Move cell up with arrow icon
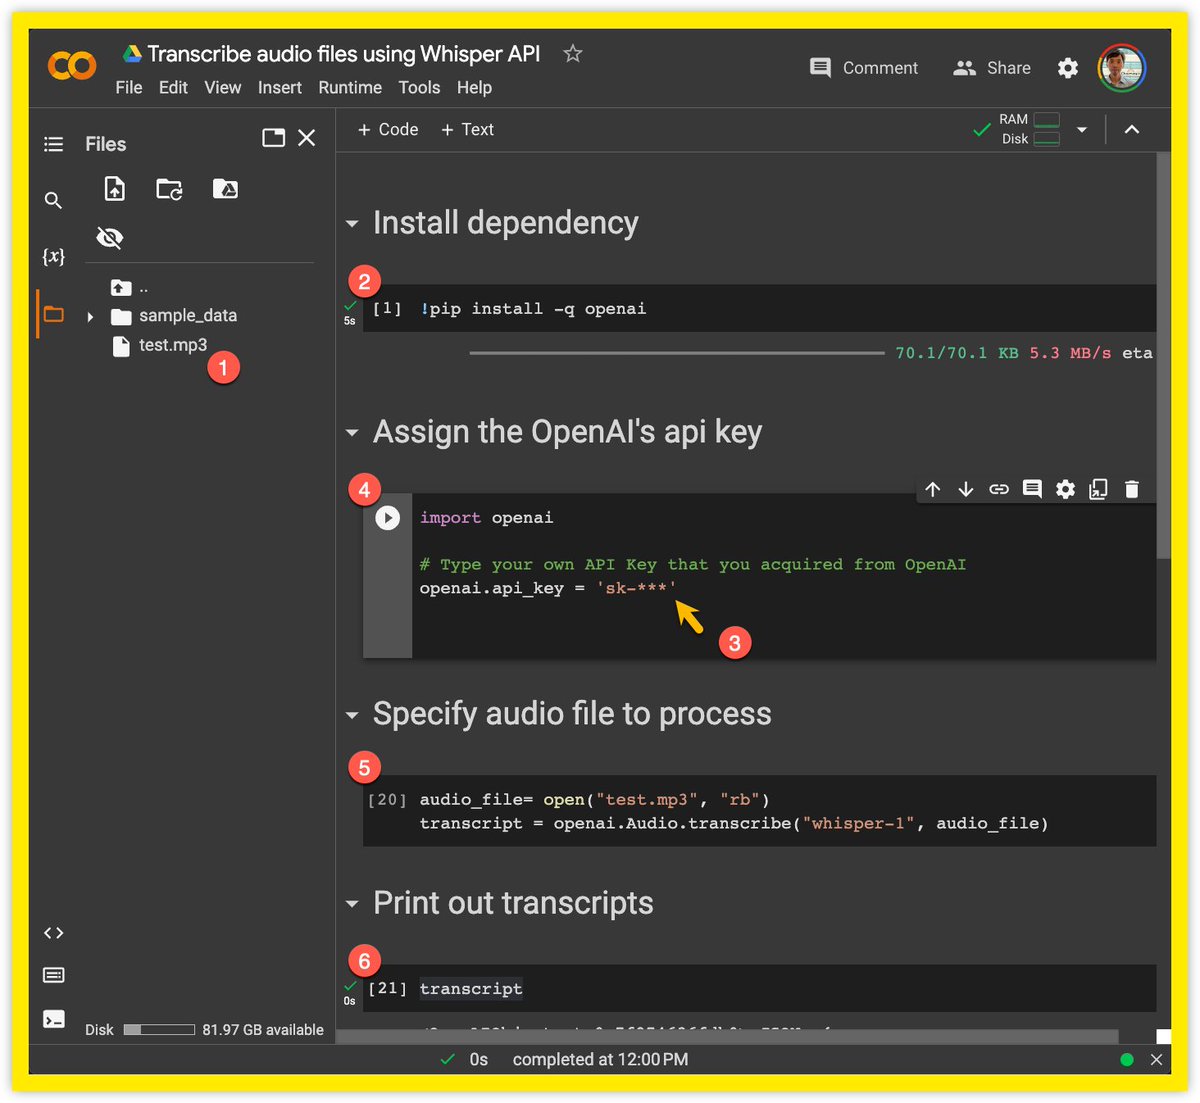Viewport: 1200px width, 1103px height. tap(932, 489)
